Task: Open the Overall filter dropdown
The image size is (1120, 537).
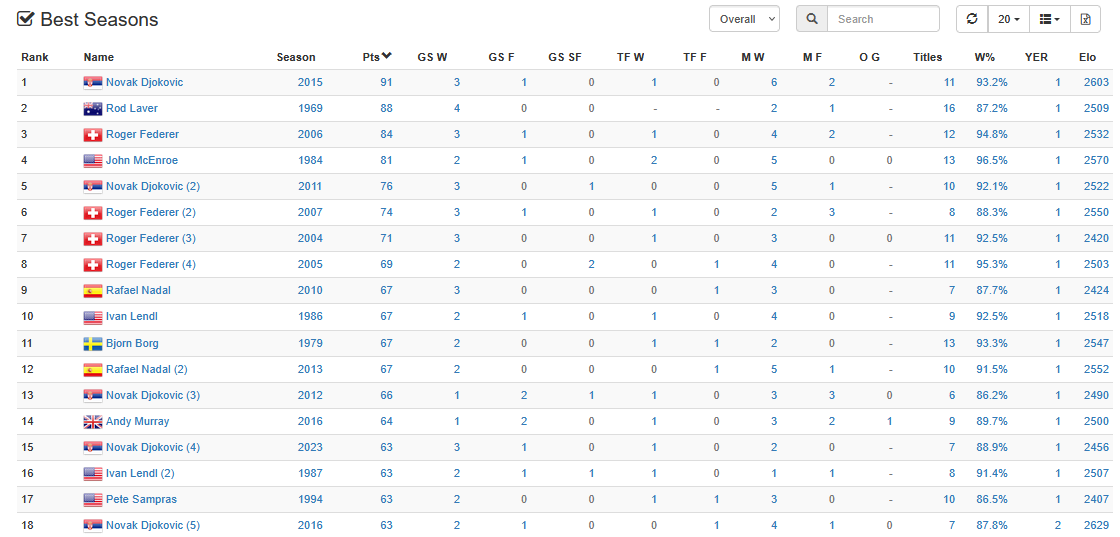Action: [x=744, y=19]
